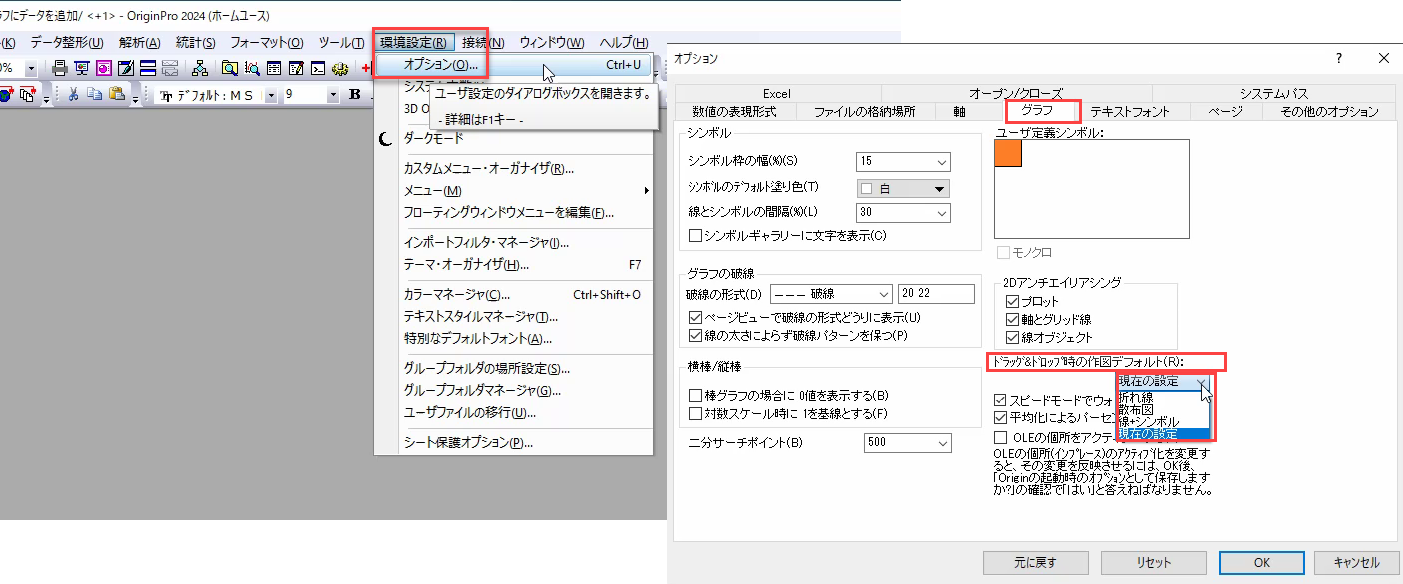
Task: Toggle the OLE in-place activation checkbox
Action: pos(1001,436)
